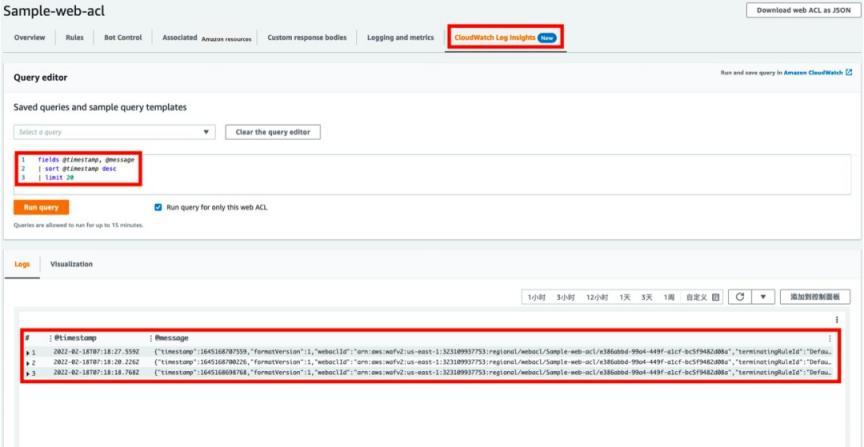Select the CloudWatch Log Insights tab
864x447 pixels.
[x=505, y=38]
